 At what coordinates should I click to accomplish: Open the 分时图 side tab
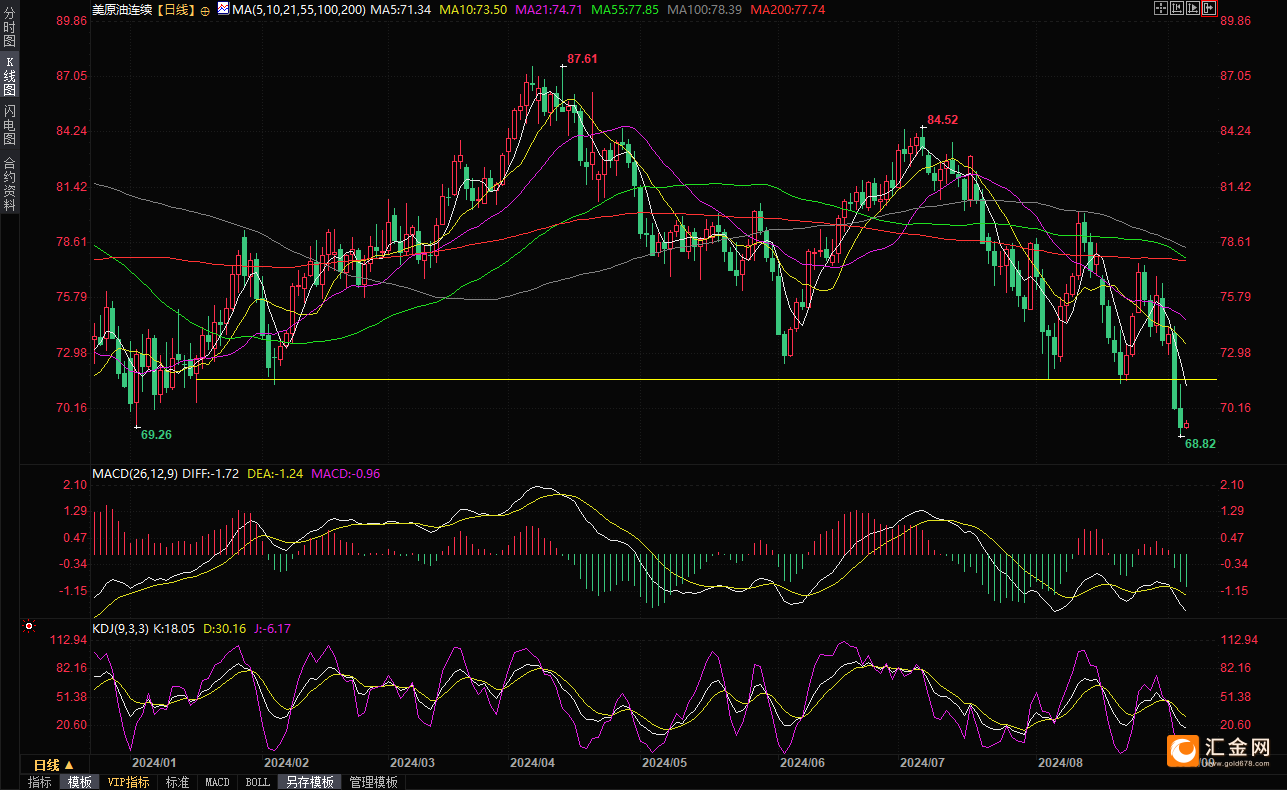(9, 29)
